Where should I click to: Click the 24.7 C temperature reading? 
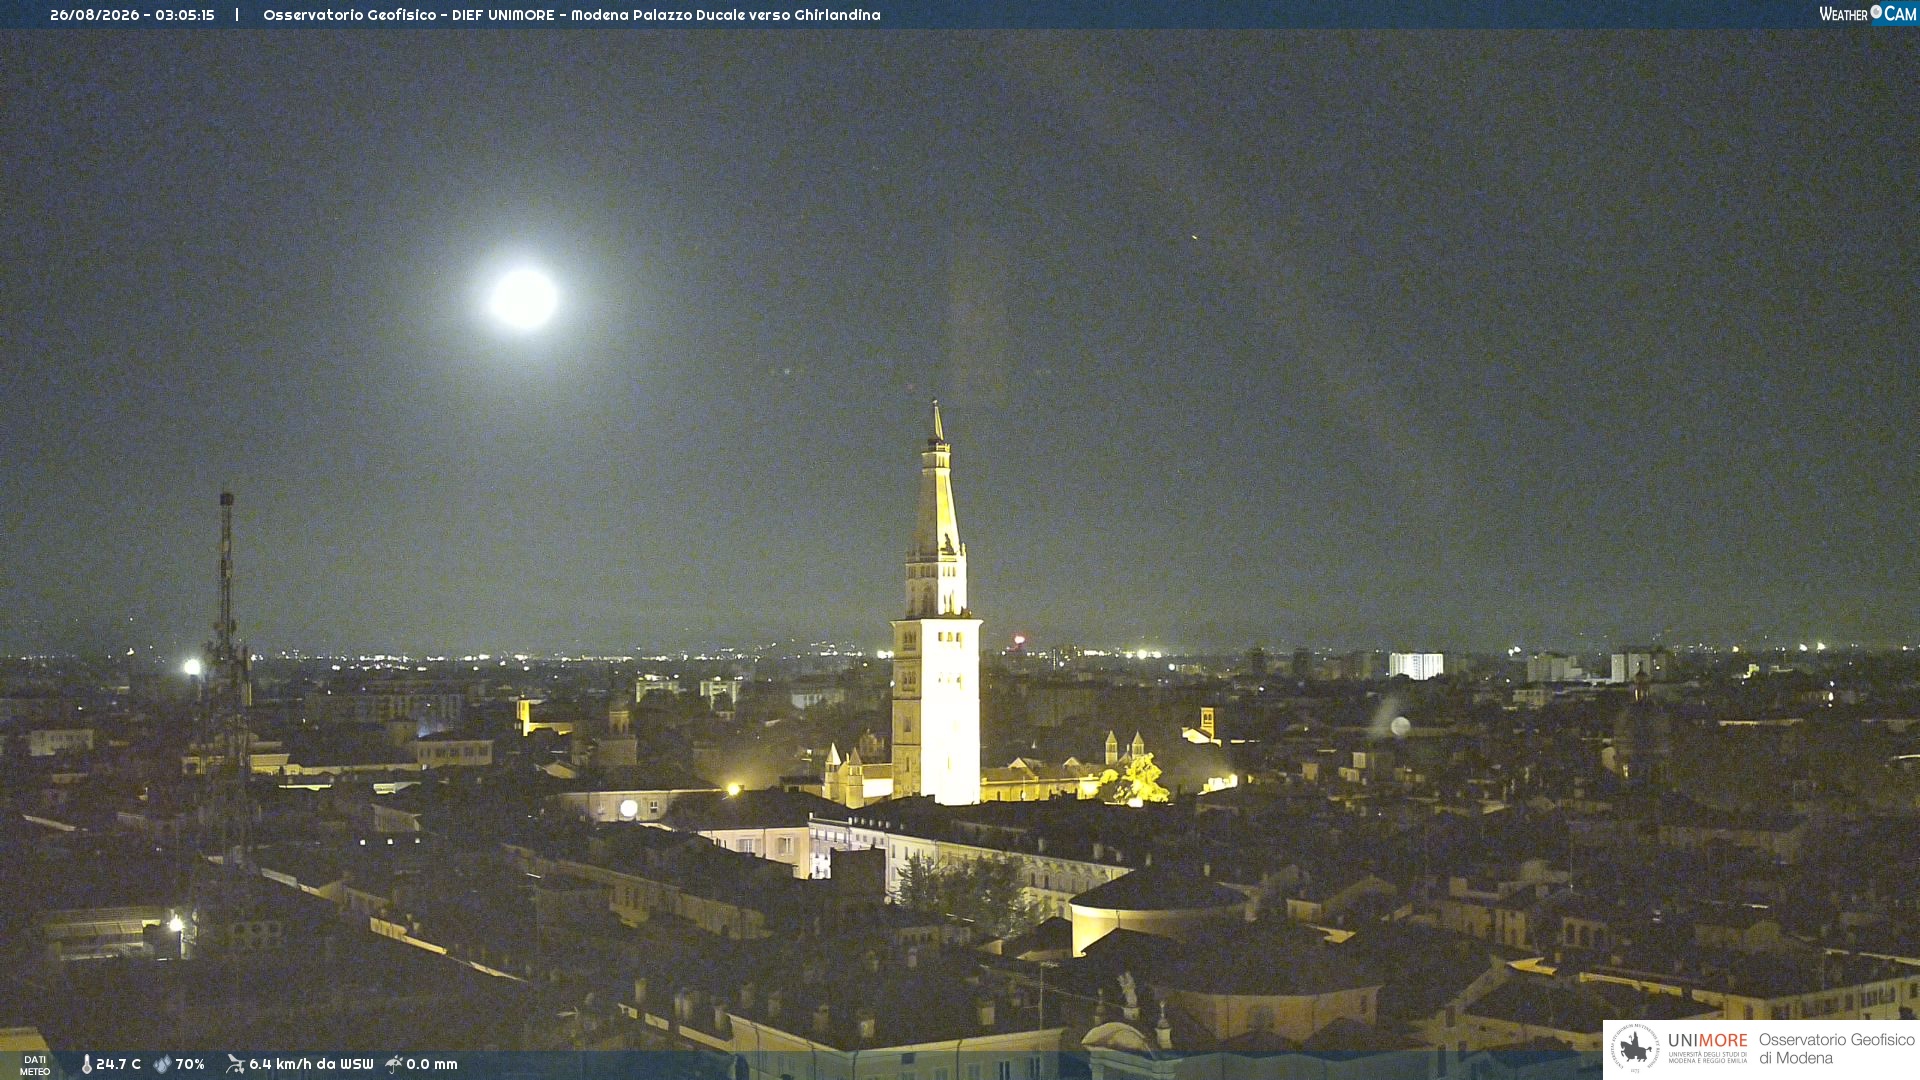pos(118,1064)
